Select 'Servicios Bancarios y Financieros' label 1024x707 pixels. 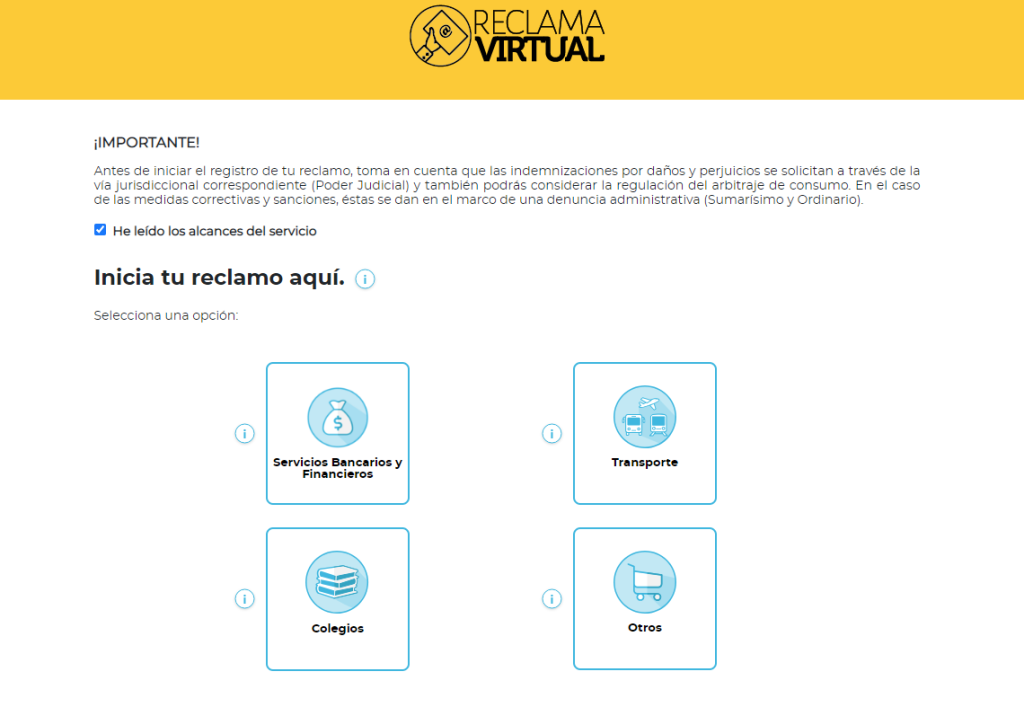[337, 468]
